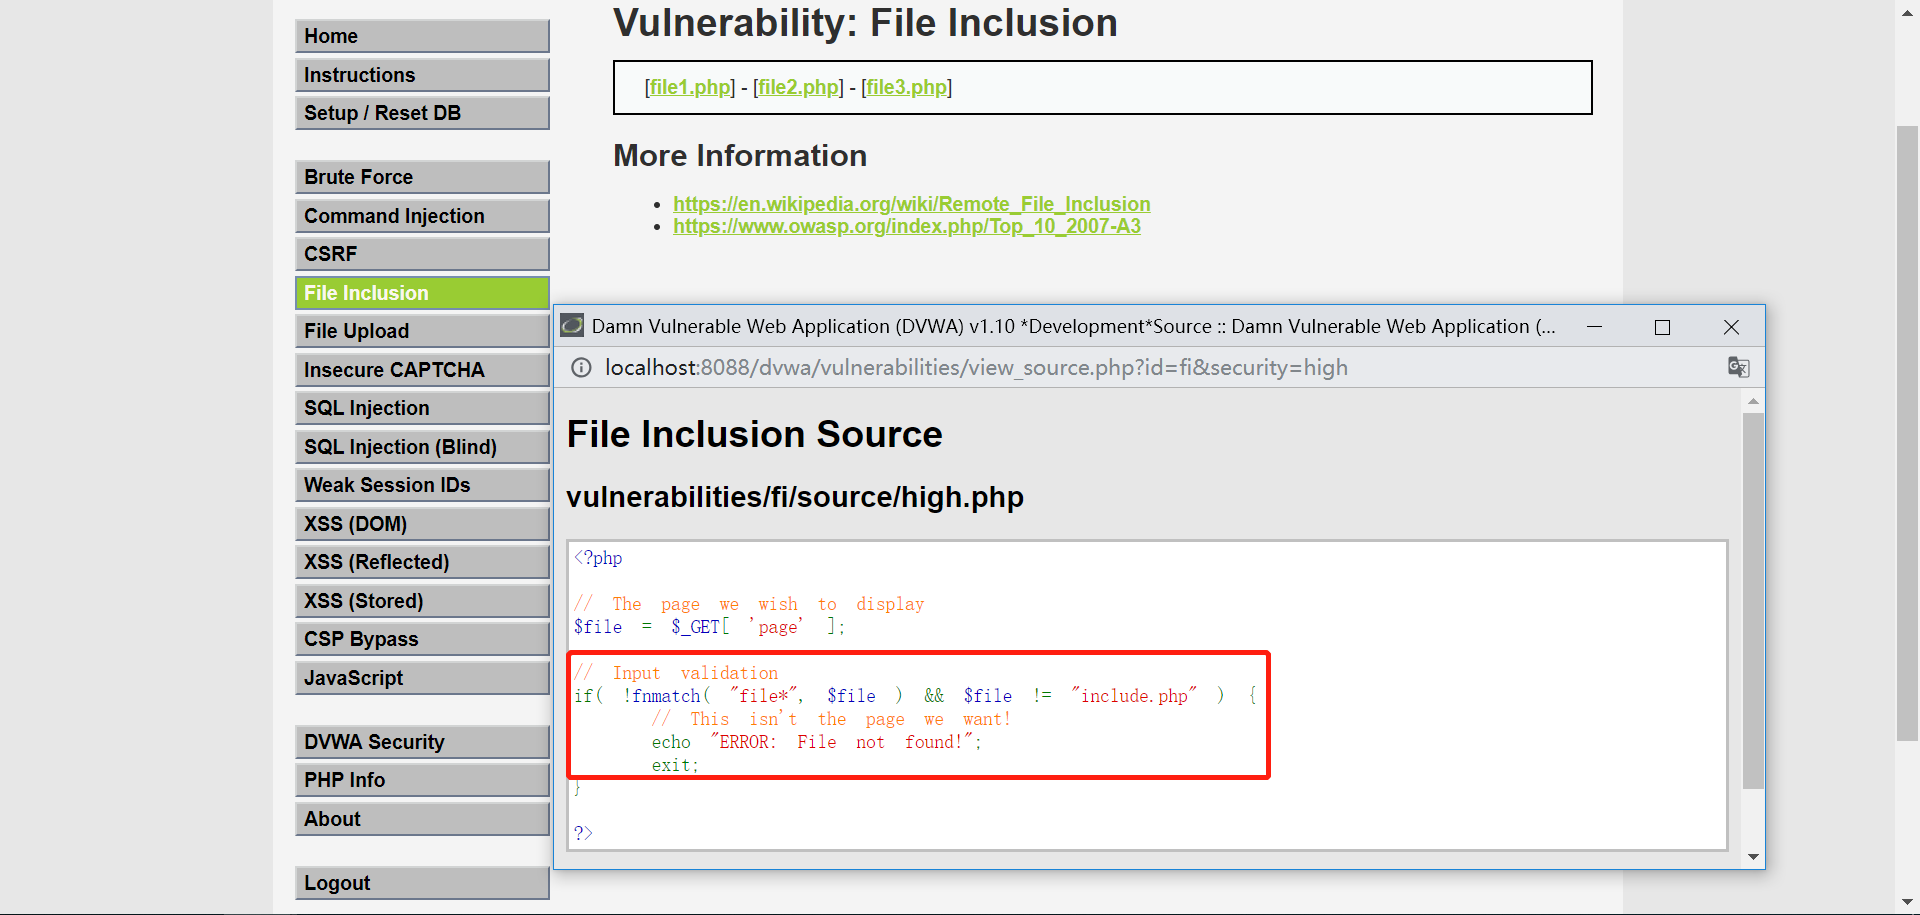Screen dimensions: 1920x915
Task: Click the $file = $_GET['page'] code line
Action: 710,627
